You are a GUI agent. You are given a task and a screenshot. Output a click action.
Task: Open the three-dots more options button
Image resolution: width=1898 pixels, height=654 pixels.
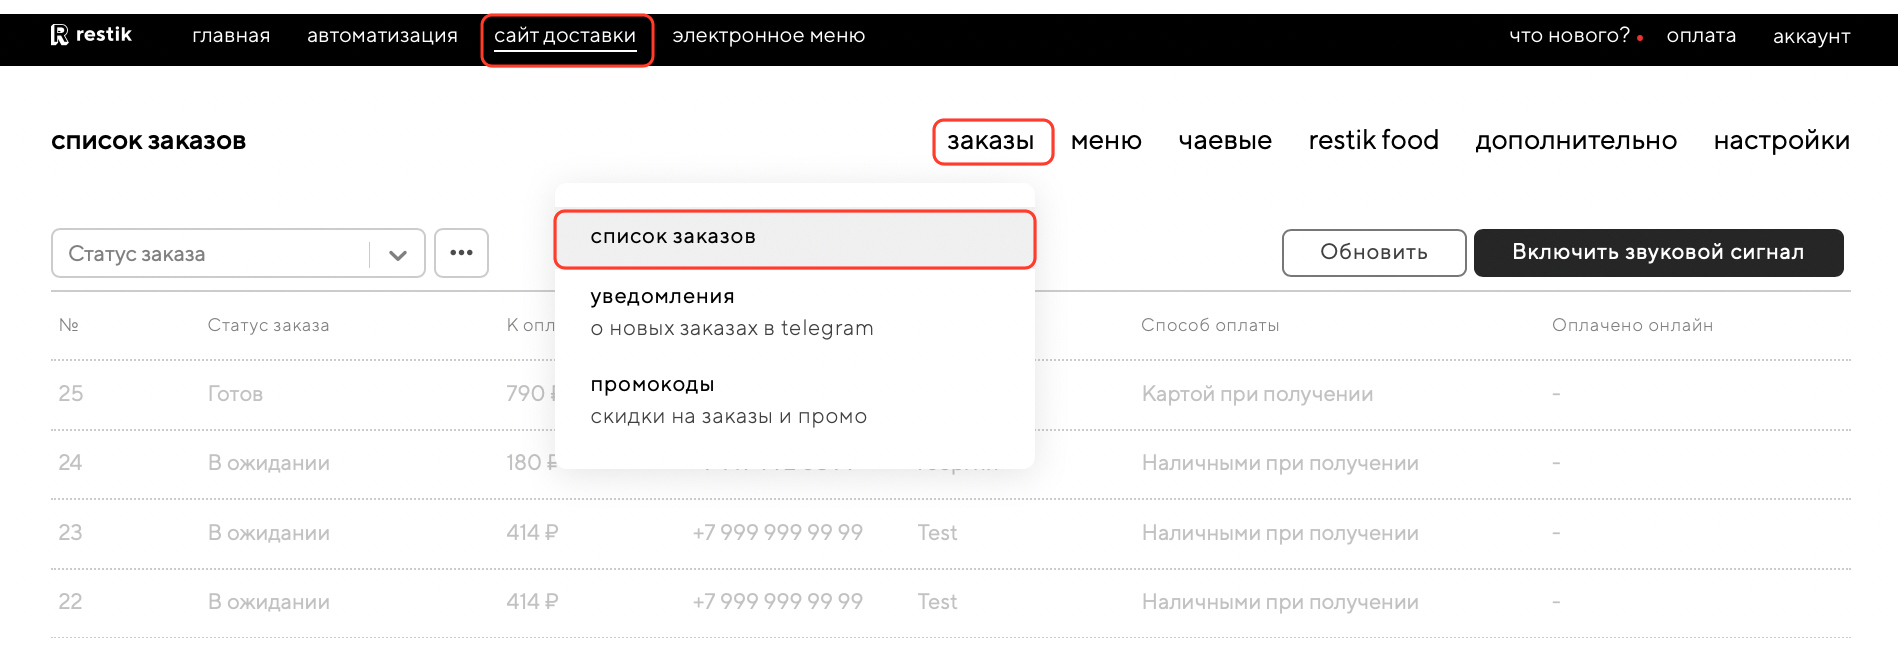pos(461,253)
